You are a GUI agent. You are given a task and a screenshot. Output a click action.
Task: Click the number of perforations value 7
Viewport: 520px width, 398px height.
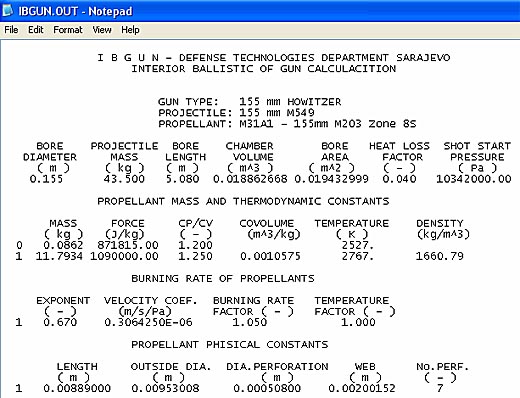pos(440,388)
